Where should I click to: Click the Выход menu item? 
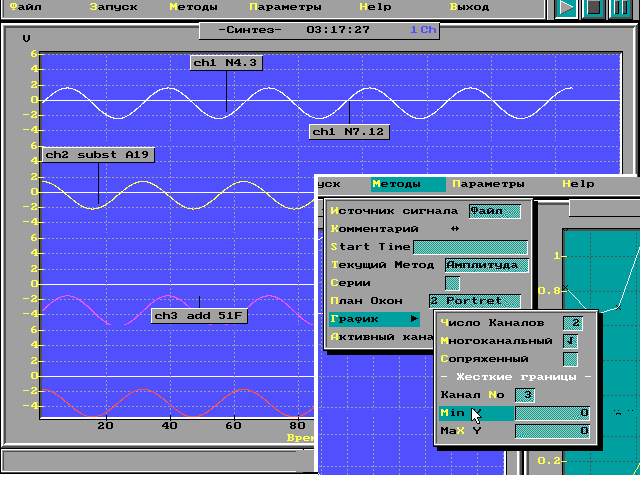point(469,6)
